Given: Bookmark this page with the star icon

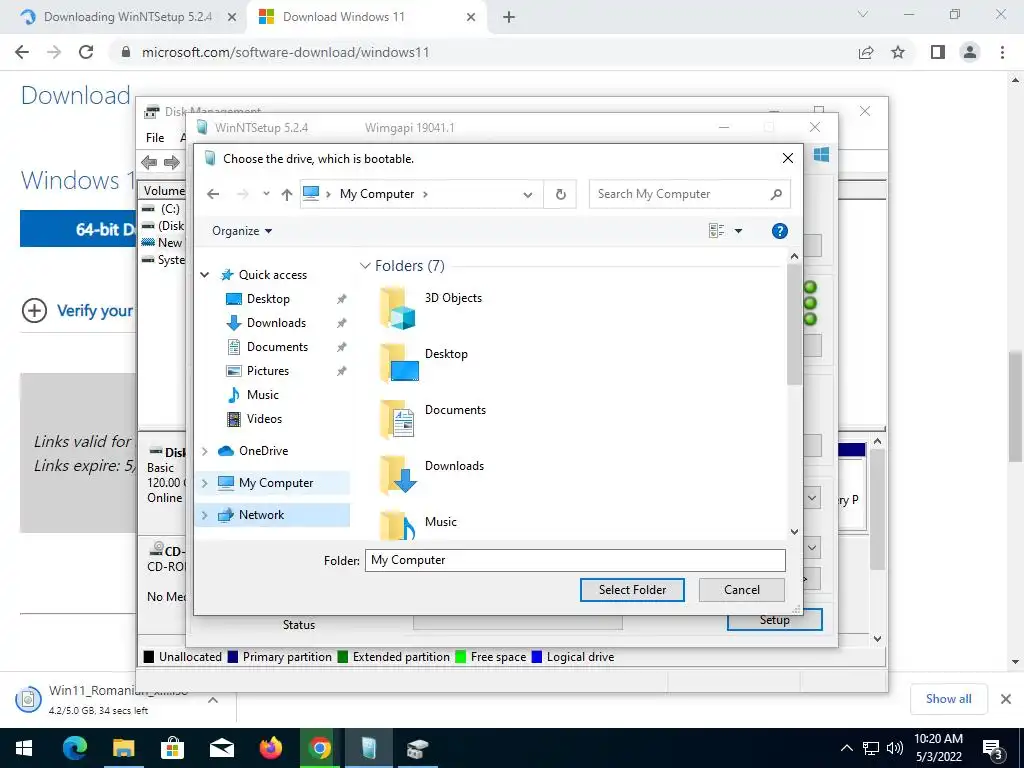Looking at the screenshot, I should click(898, 52).
